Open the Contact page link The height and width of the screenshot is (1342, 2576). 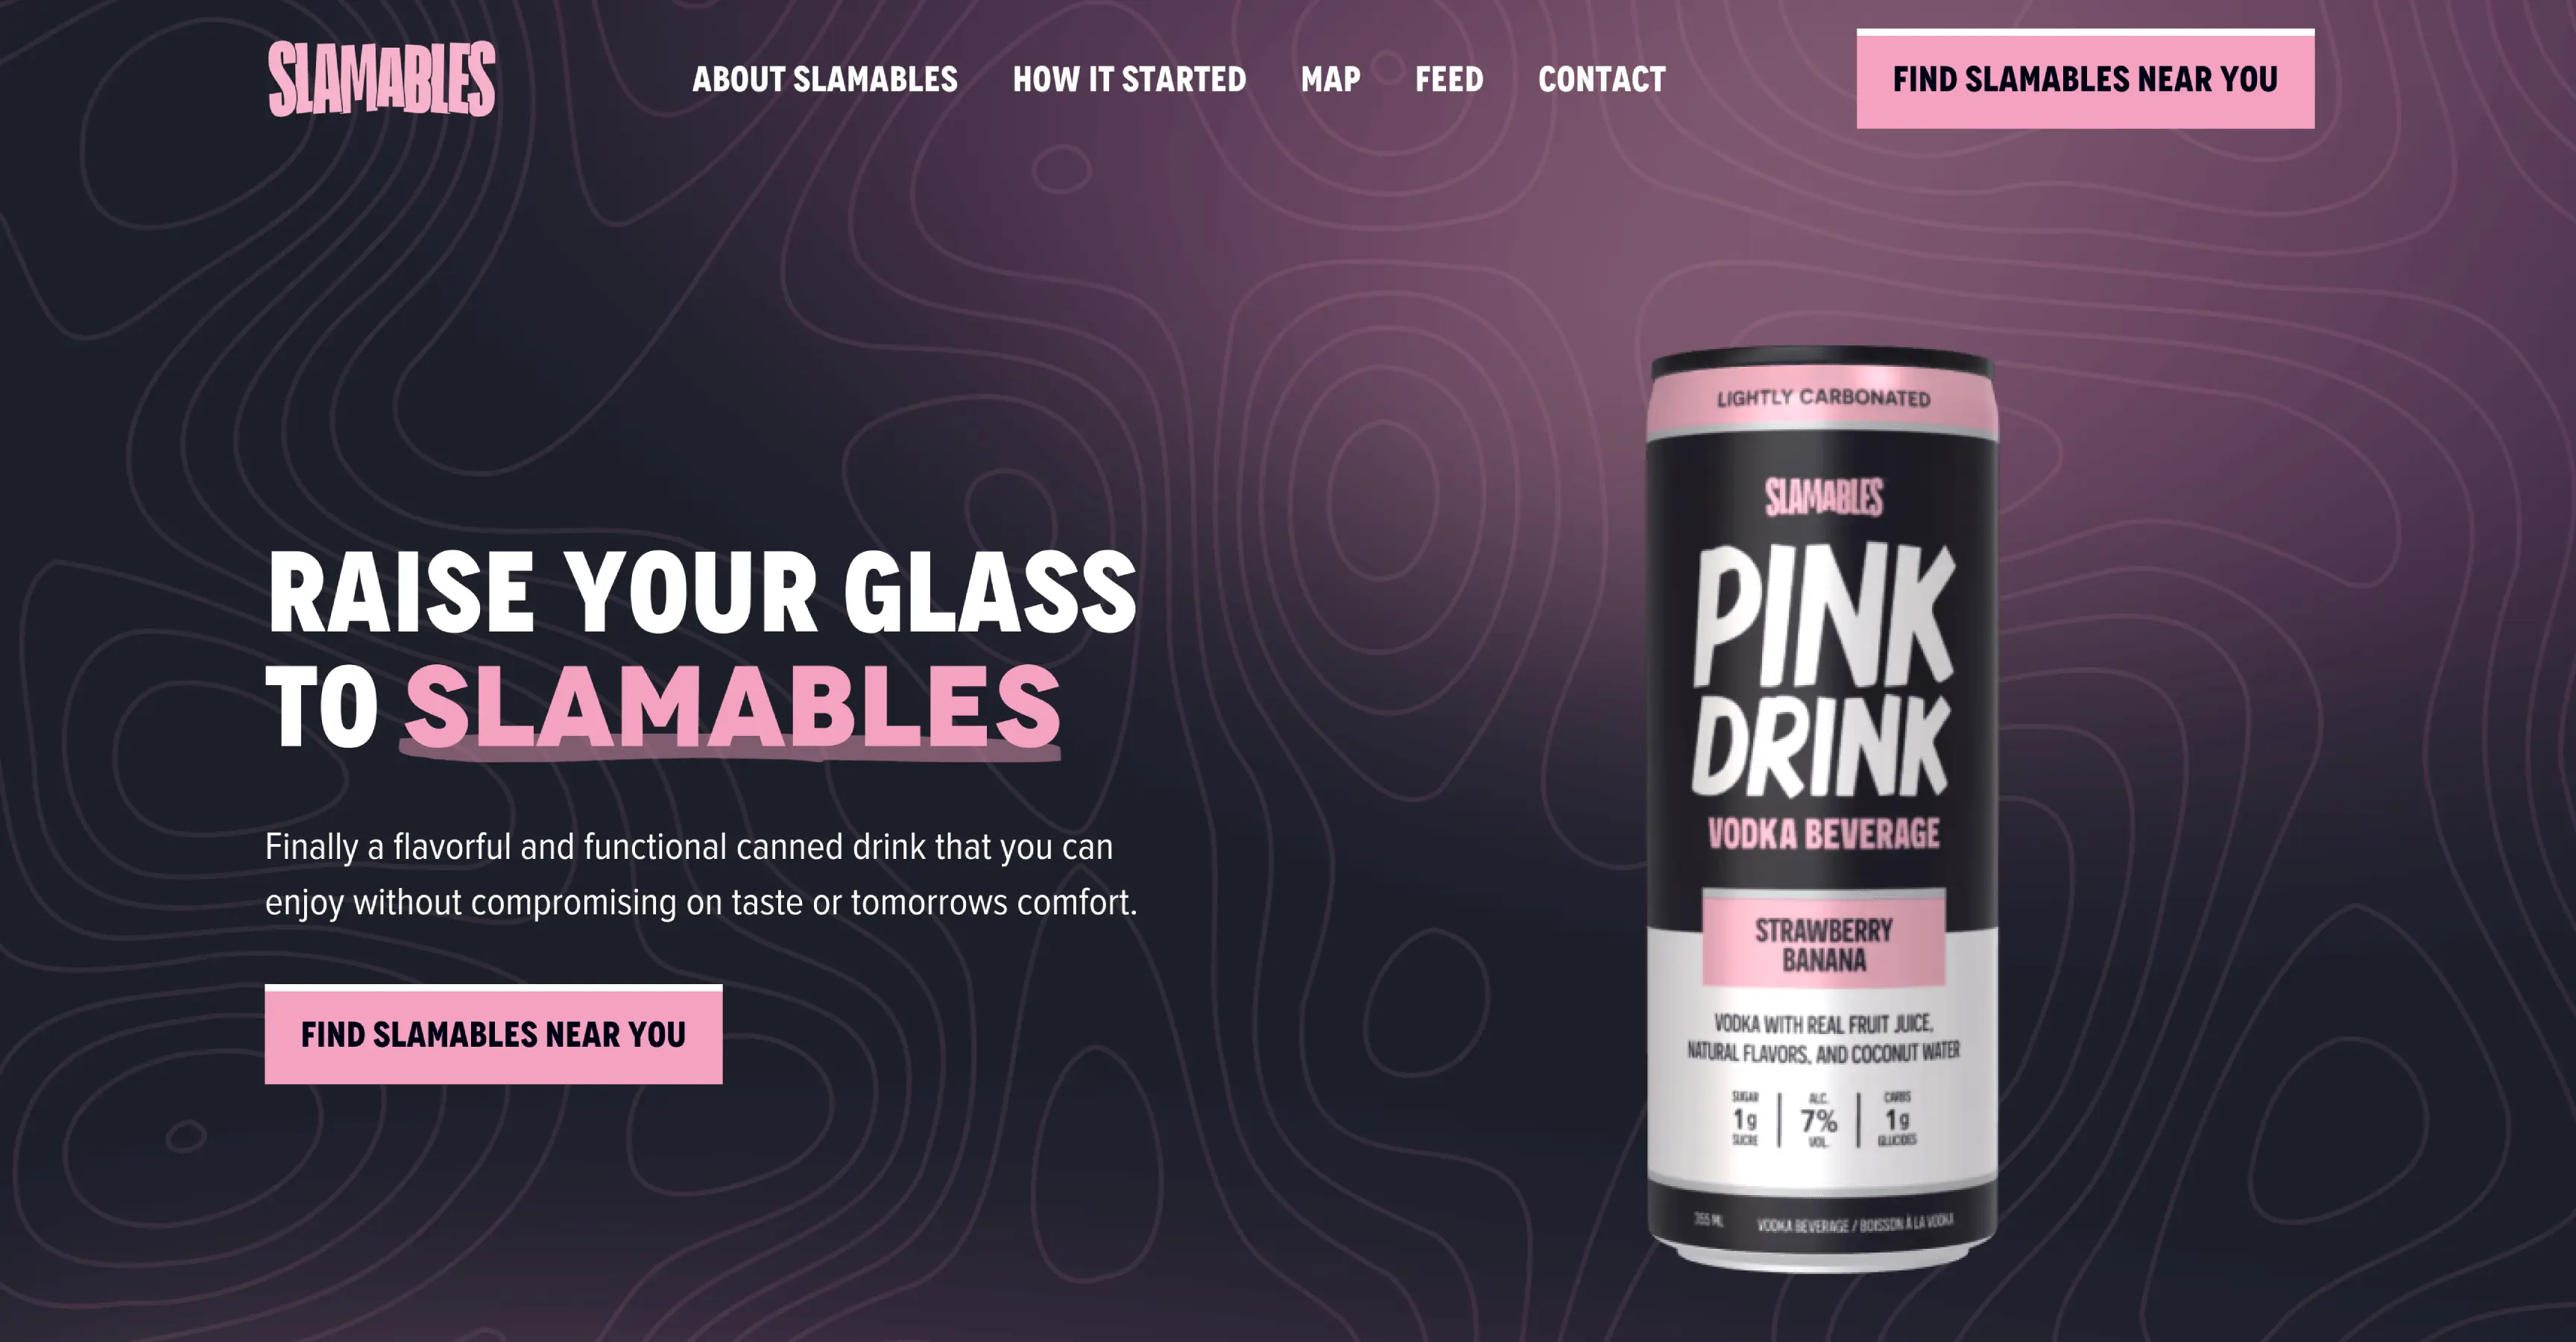pos(1601,79)
